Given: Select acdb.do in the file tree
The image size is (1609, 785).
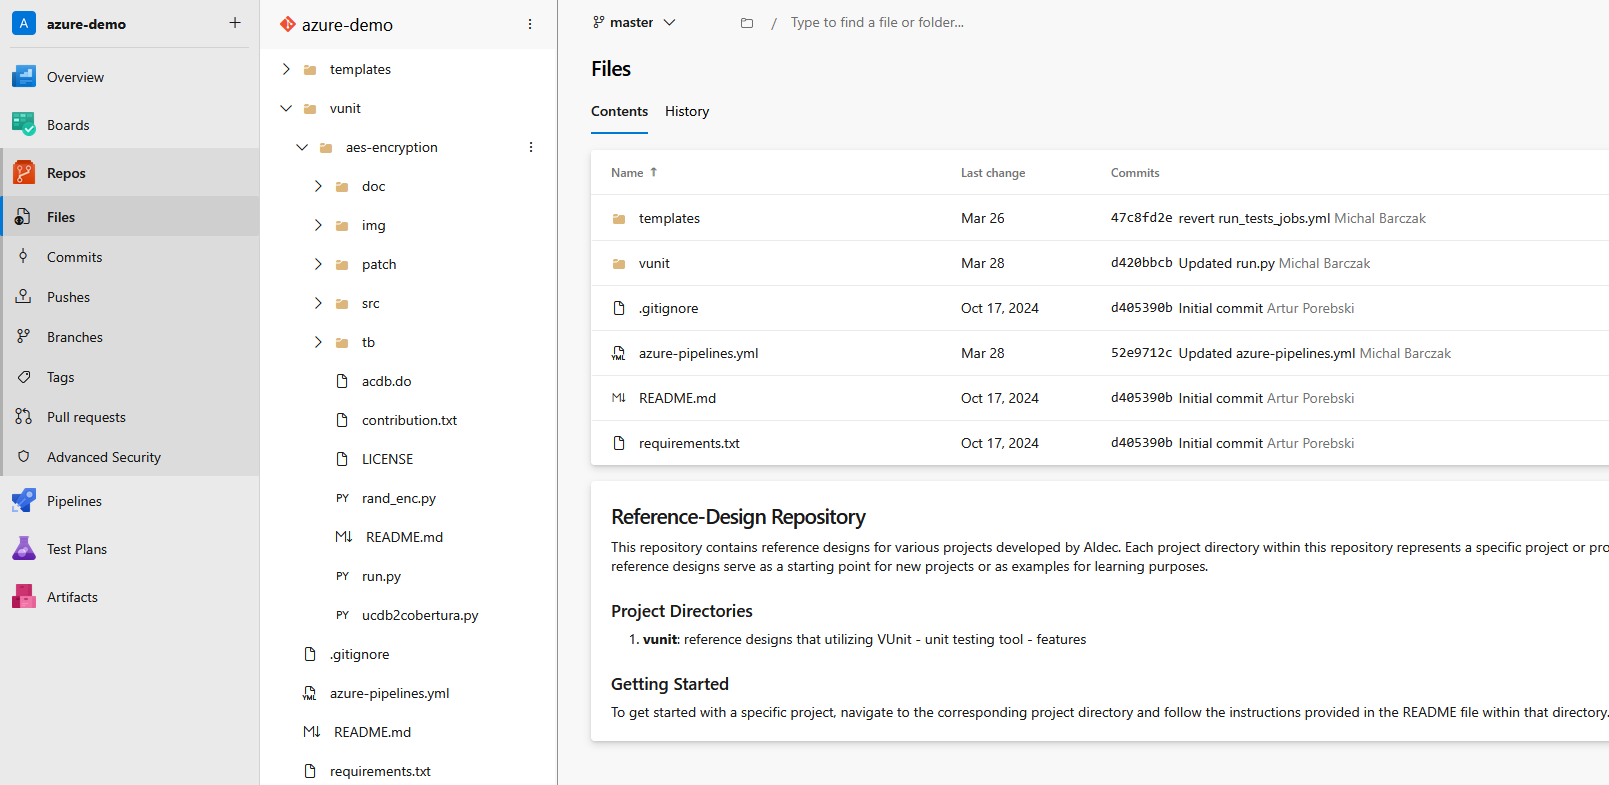Looking at the screenshot, I should [386, 381].
